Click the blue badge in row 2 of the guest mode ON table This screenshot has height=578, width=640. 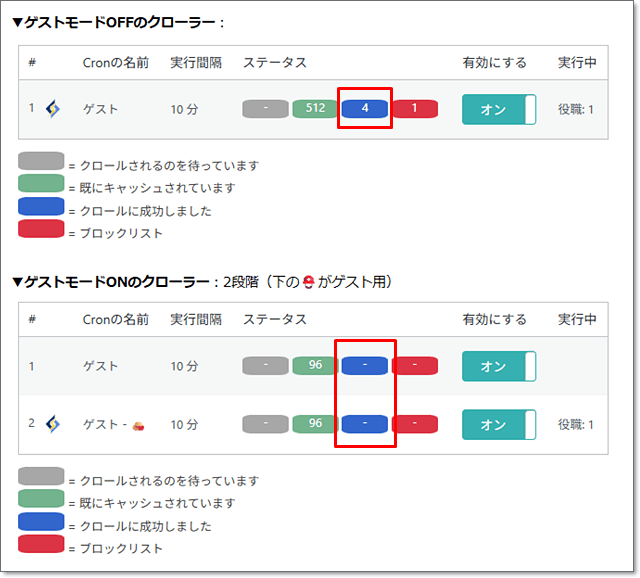(x=365, y=424)
